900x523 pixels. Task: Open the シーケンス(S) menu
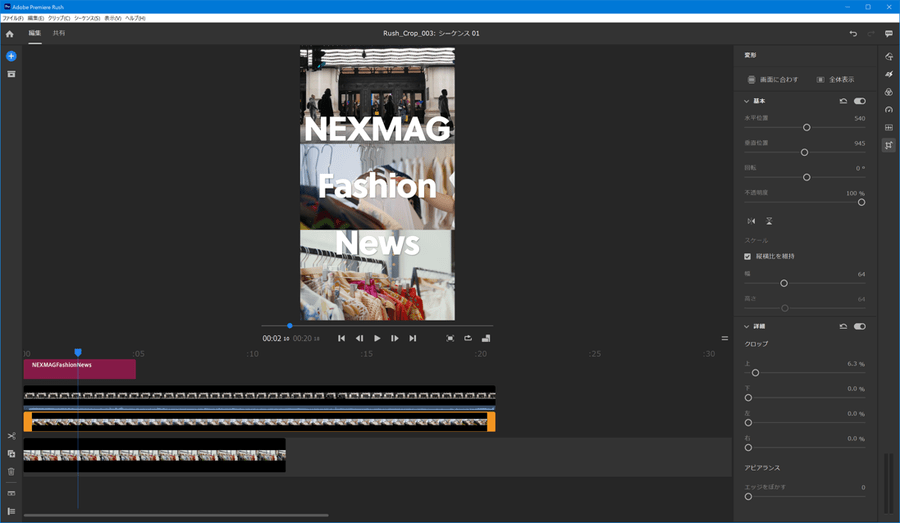[87, 18]
